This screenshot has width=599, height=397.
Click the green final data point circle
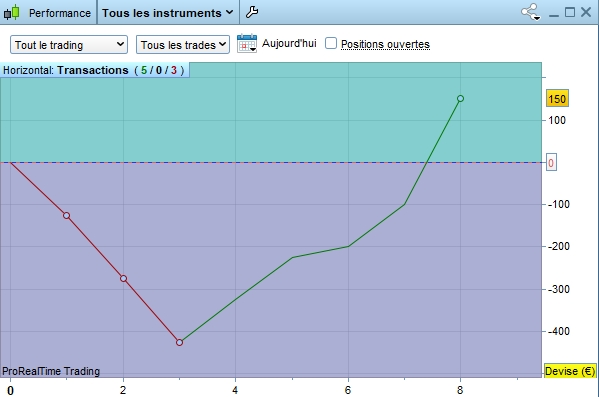click(460, 99)
